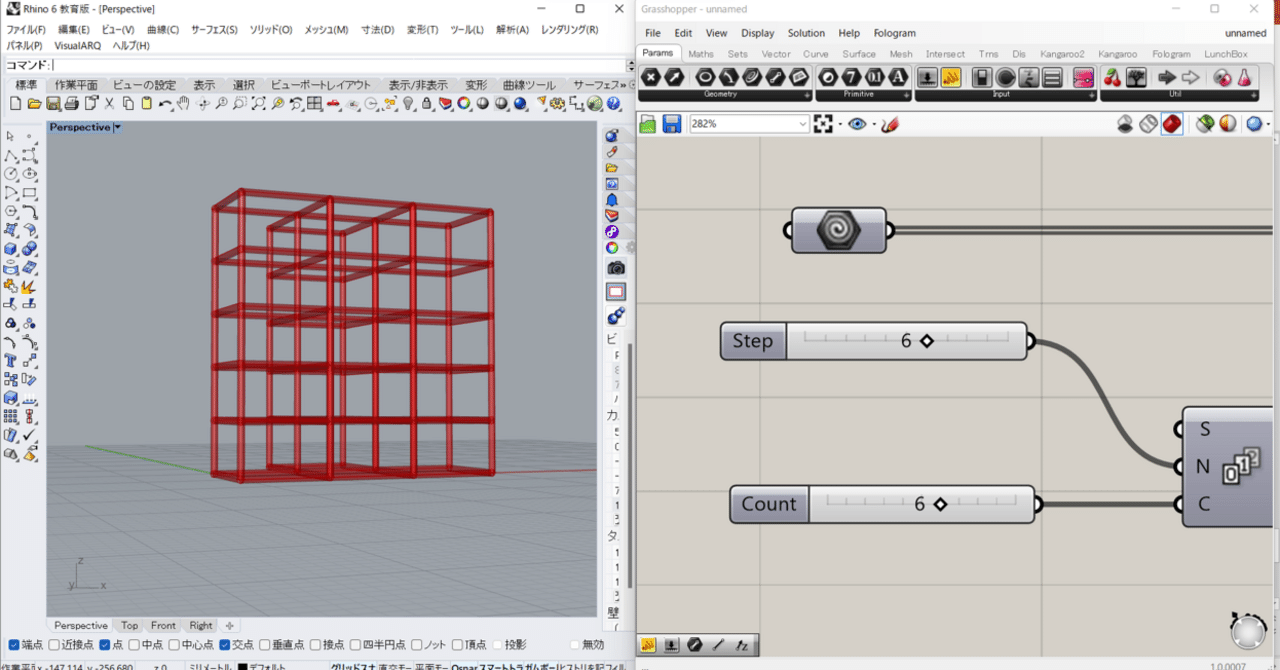Click the Paste clipboard icon in Rhino
The width and height of the screenshot is (1280, 670).
click(x=146, y=103)
